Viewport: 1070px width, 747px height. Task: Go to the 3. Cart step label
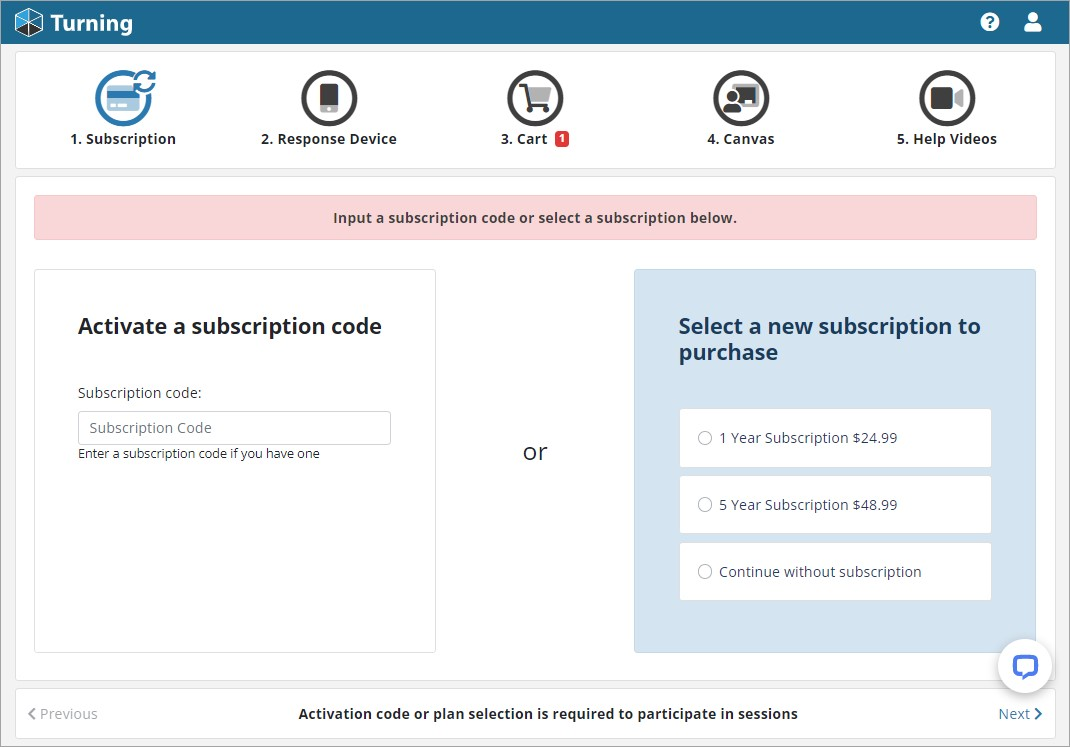coord(524,139)
